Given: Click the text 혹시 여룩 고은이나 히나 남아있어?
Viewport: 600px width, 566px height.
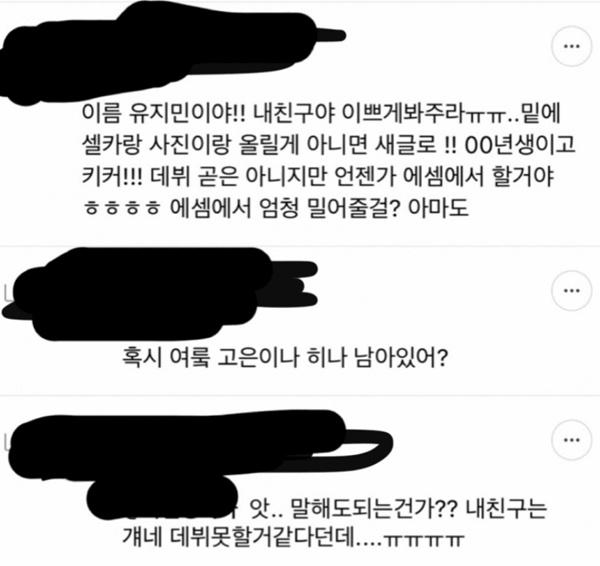Looking at the screenshot, I should 284,357.
